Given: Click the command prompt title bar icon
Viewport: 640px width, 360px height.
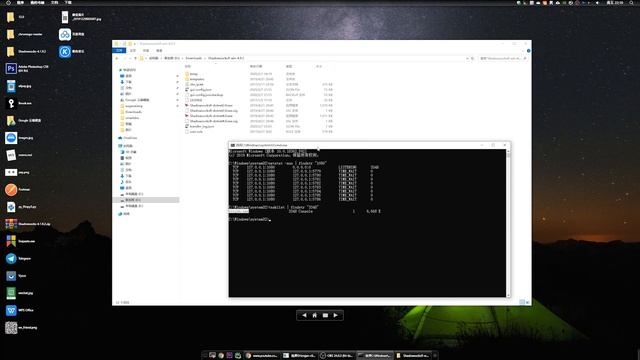Looking at the screenshot, I should [232, 145].
